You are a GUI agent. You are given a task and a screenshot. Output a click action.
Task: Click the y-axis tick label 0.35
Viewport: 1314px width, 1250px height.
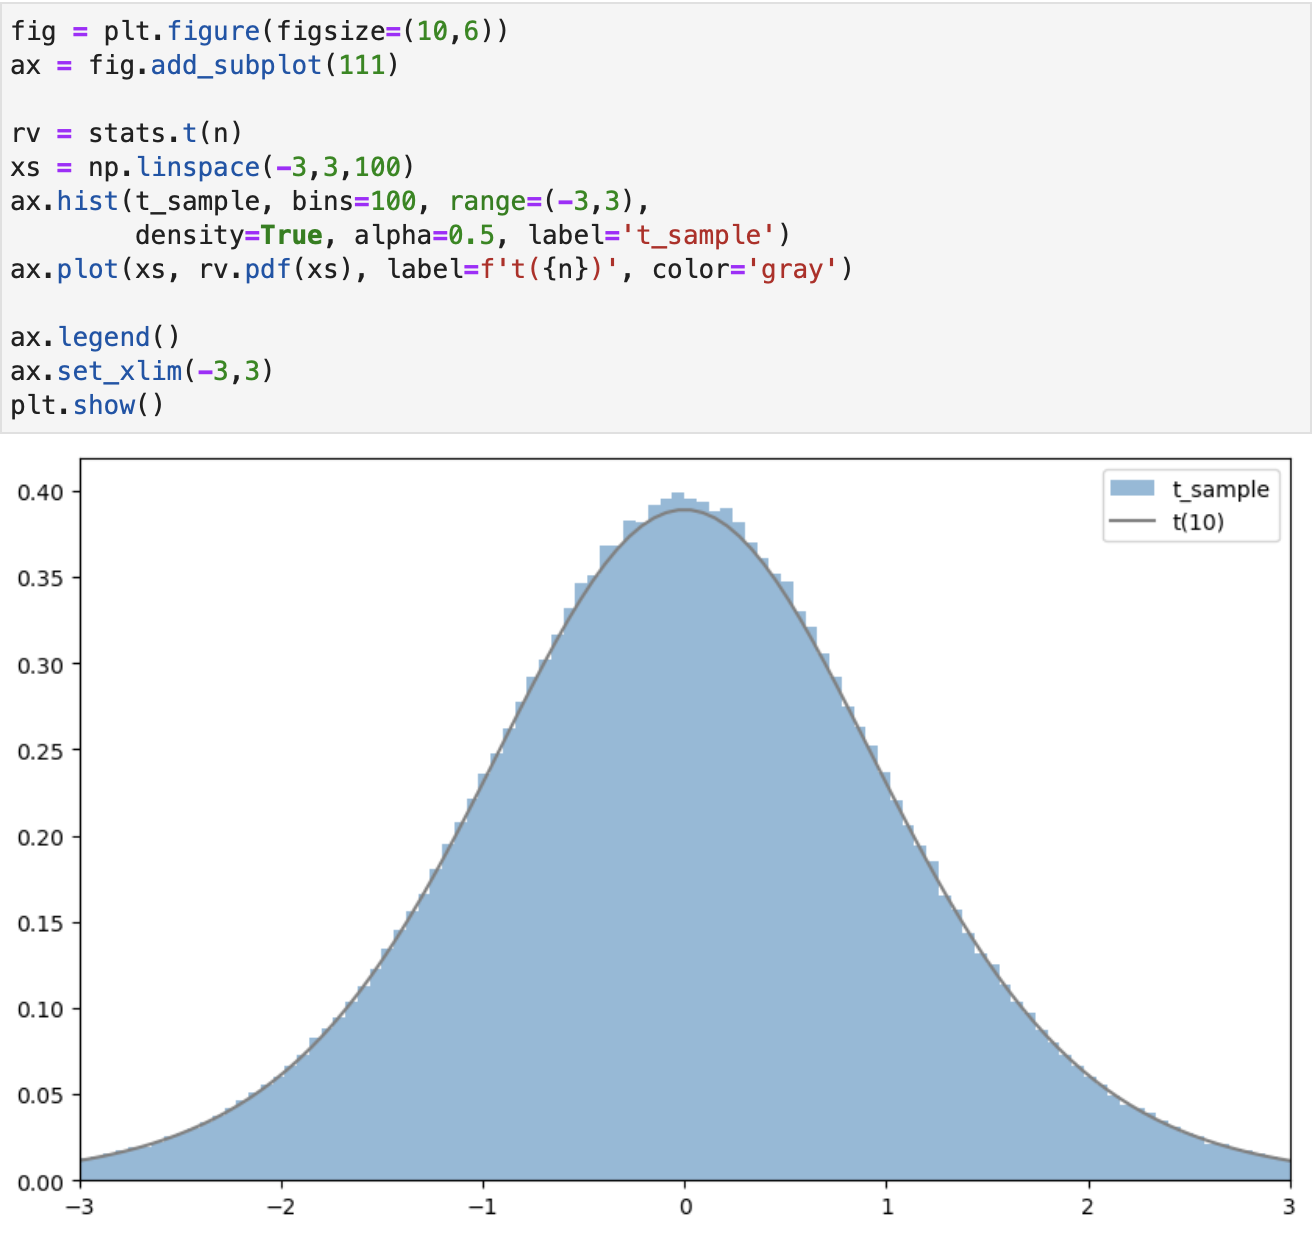click(41, 578)
